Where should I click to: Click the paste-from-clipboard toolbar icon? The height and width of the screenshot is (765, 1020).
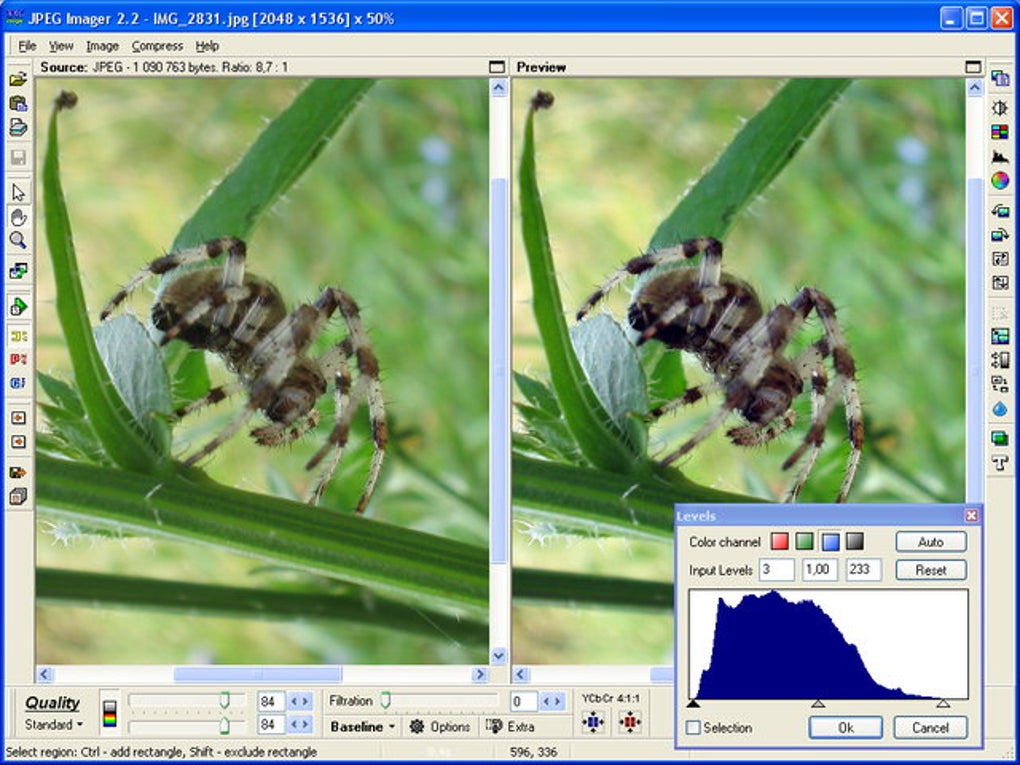click(x=18, y=103)
